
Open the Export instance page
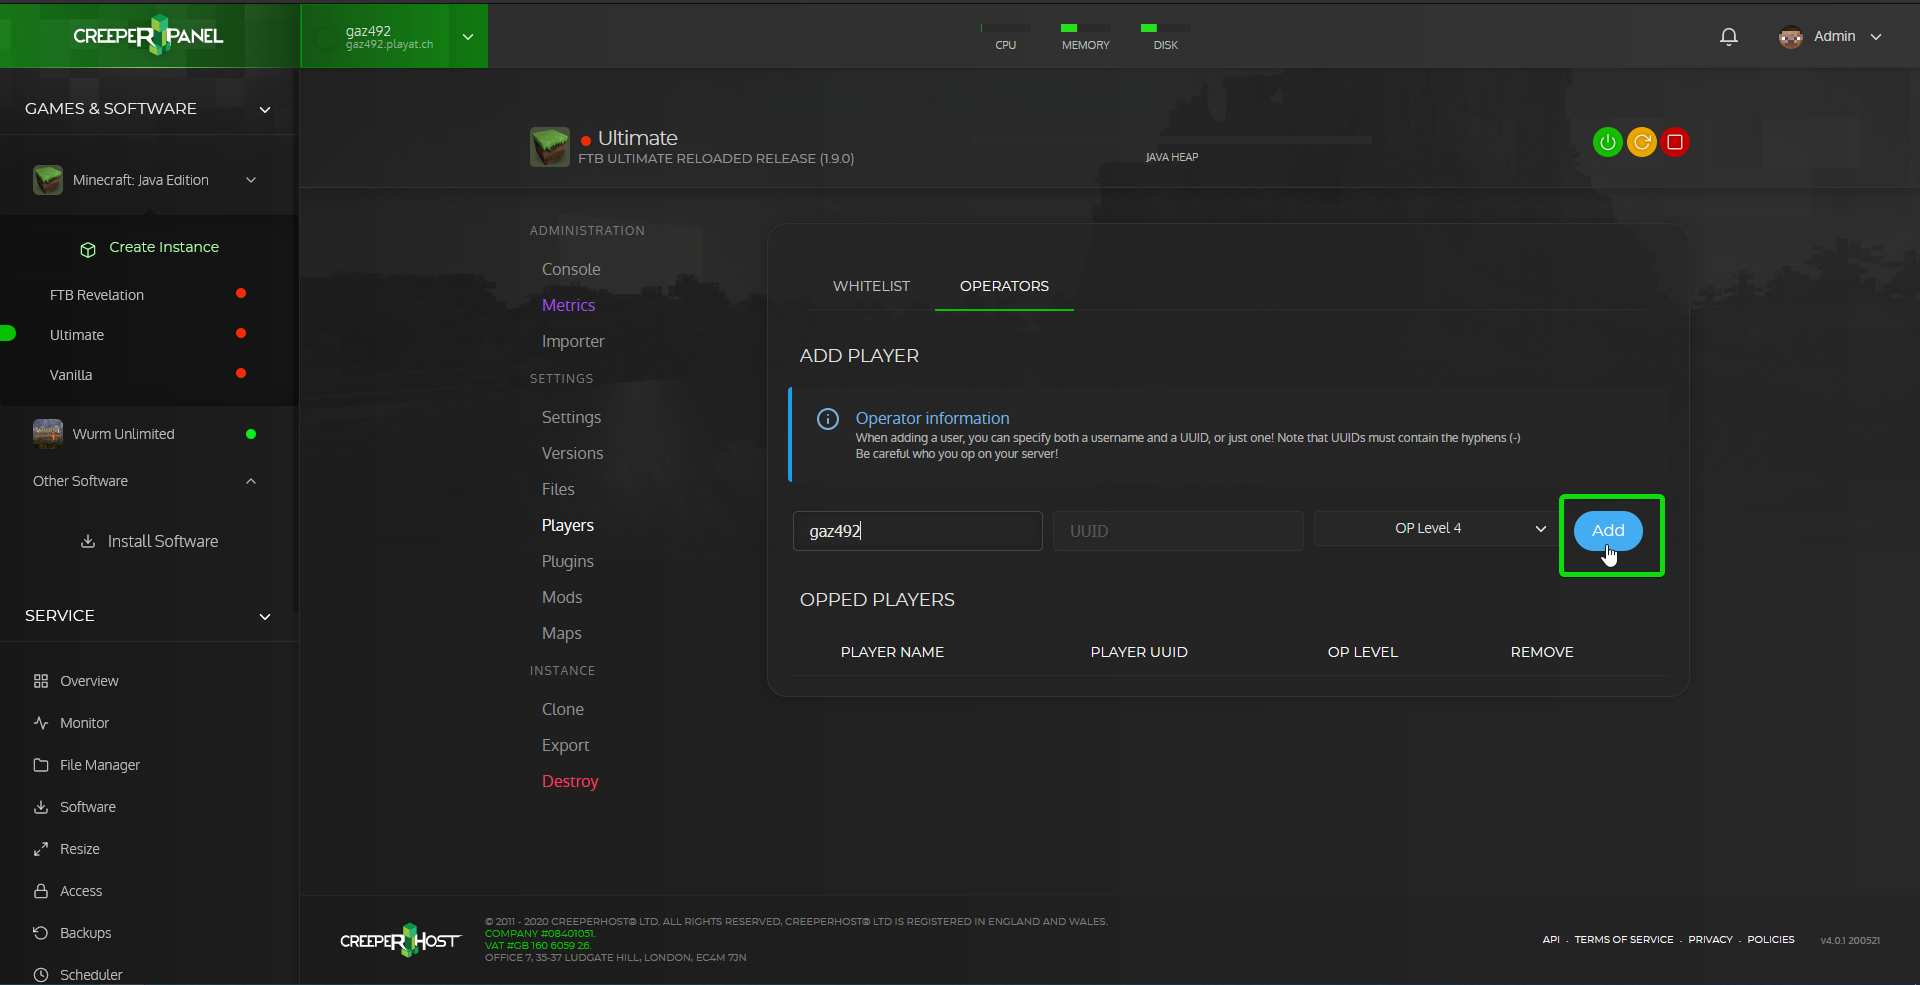565,745
